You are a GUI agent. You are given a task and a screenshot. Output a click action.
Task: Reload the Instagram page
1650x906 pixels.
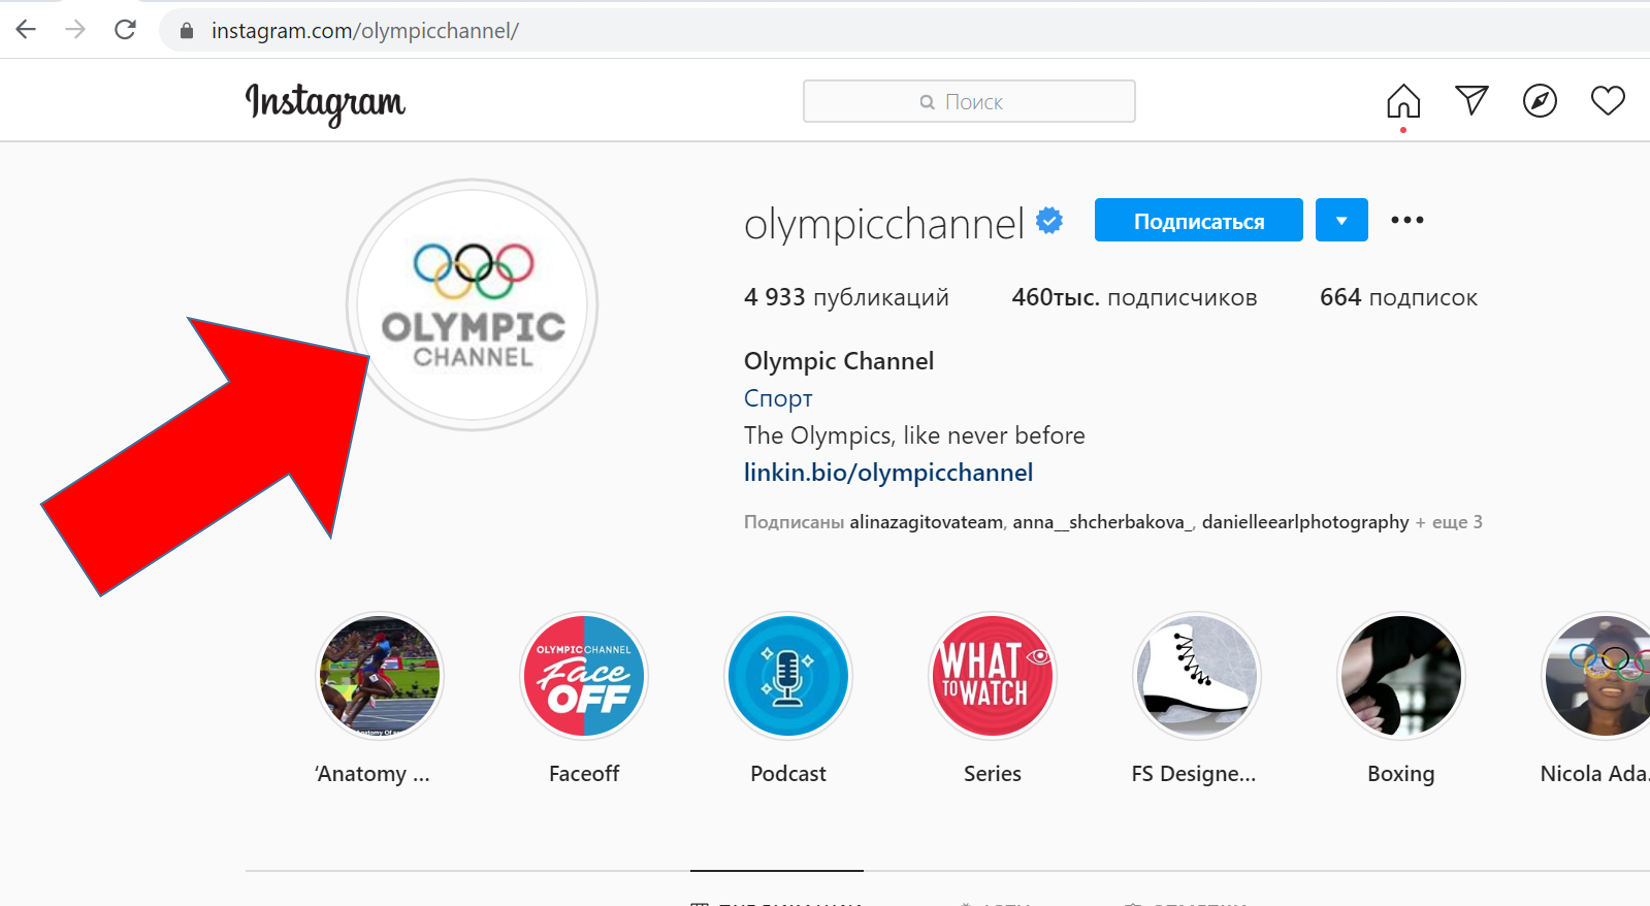125,30
